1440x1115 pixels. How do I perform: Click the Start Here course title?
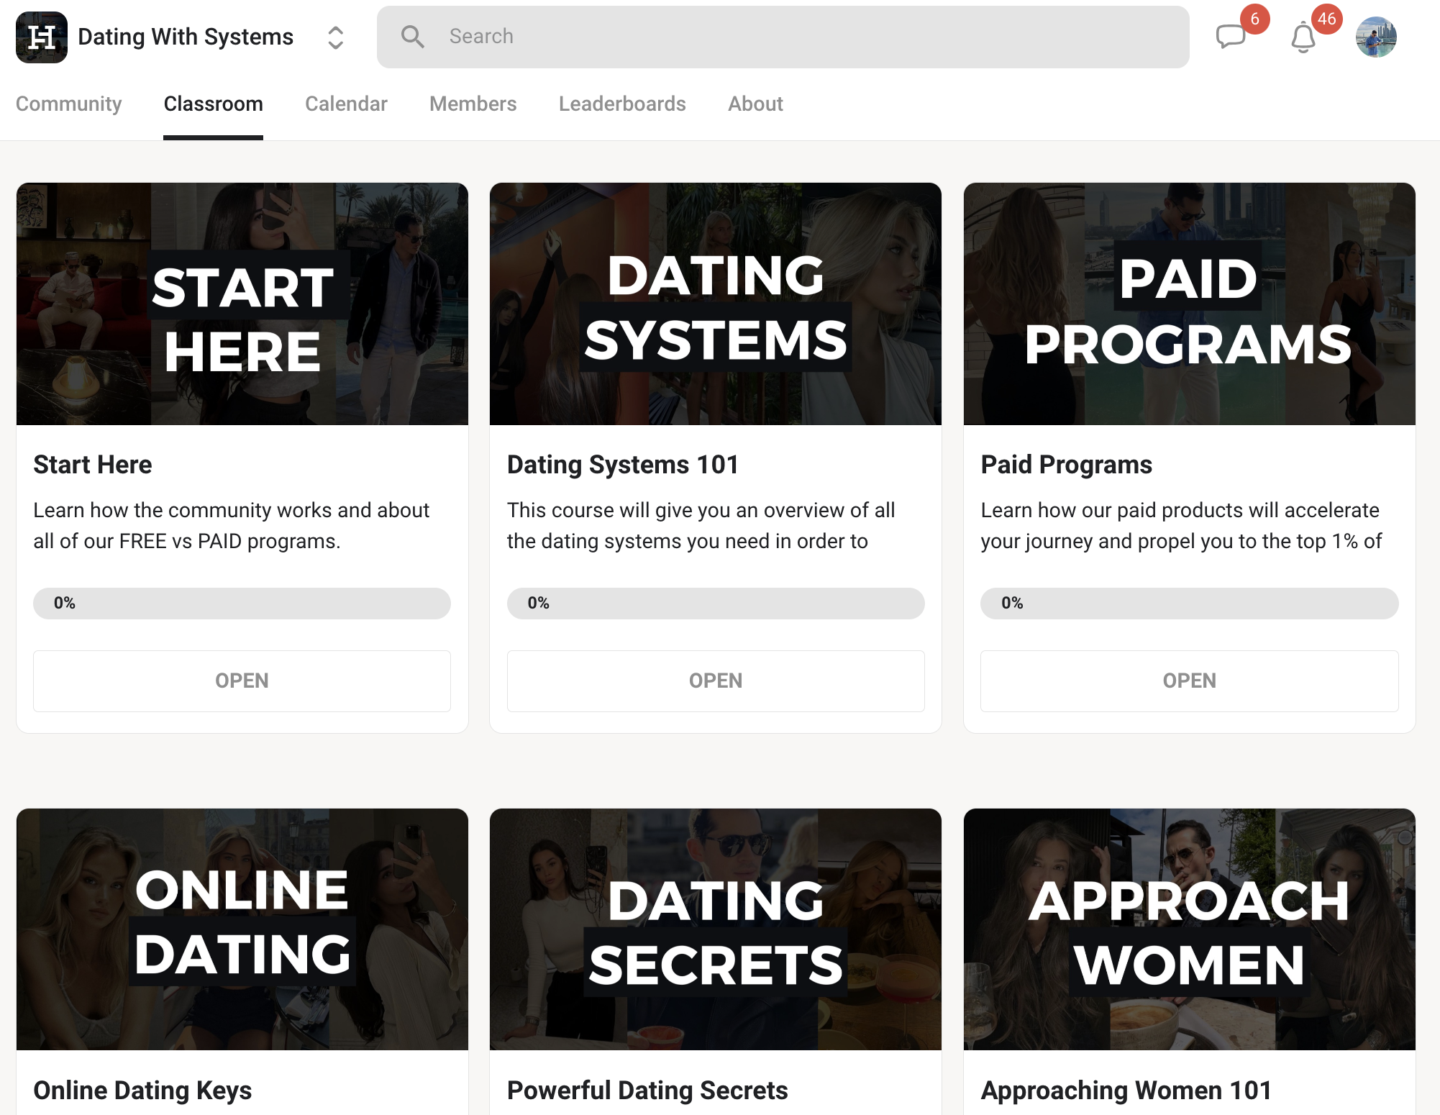click(93, 465)
